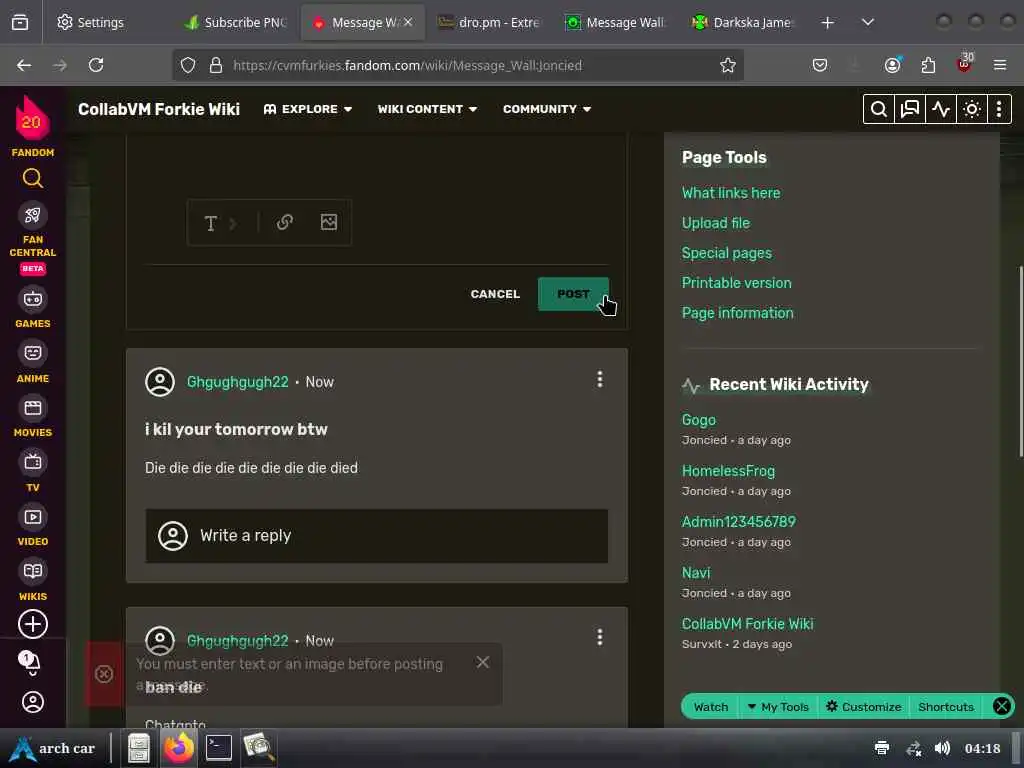This screenshot has height=768, width=1024.
Task: Switch to the Darkska James tab
Action: coord(743,22)
